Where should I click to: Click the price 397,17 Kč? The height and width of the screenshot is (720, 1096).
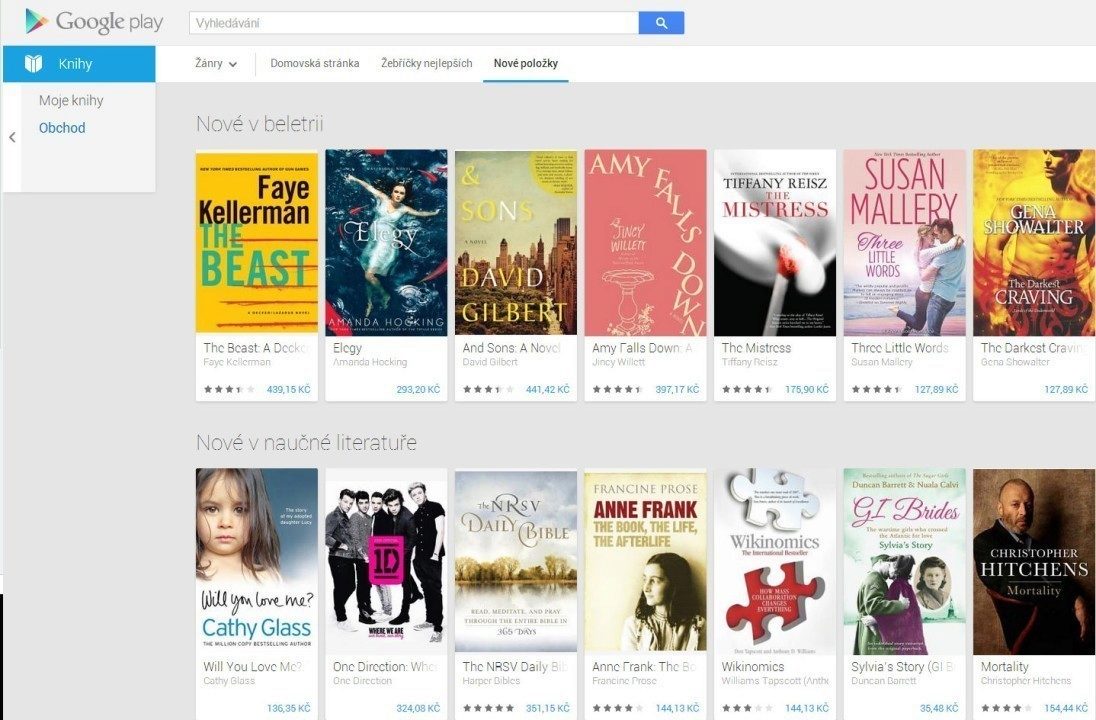pyautogui.click(x=677, y=389)
